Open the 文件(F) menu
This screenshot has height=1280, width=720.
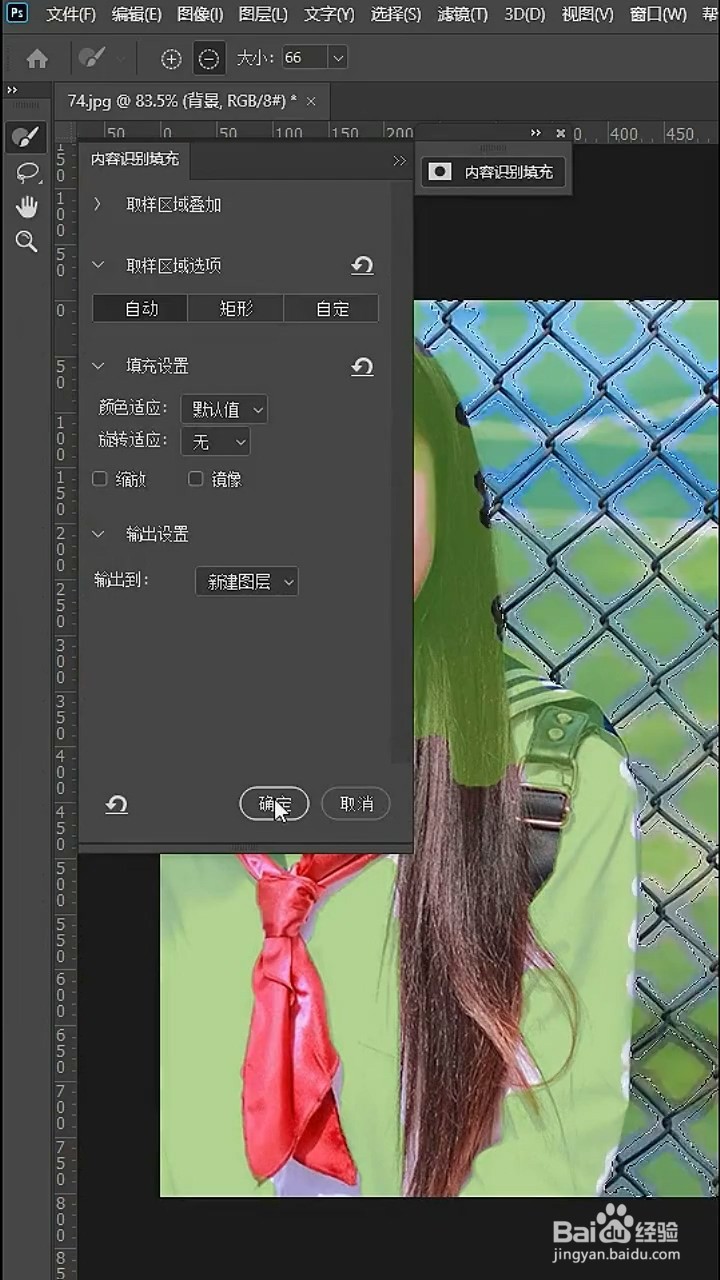click(x=71, y=14)
